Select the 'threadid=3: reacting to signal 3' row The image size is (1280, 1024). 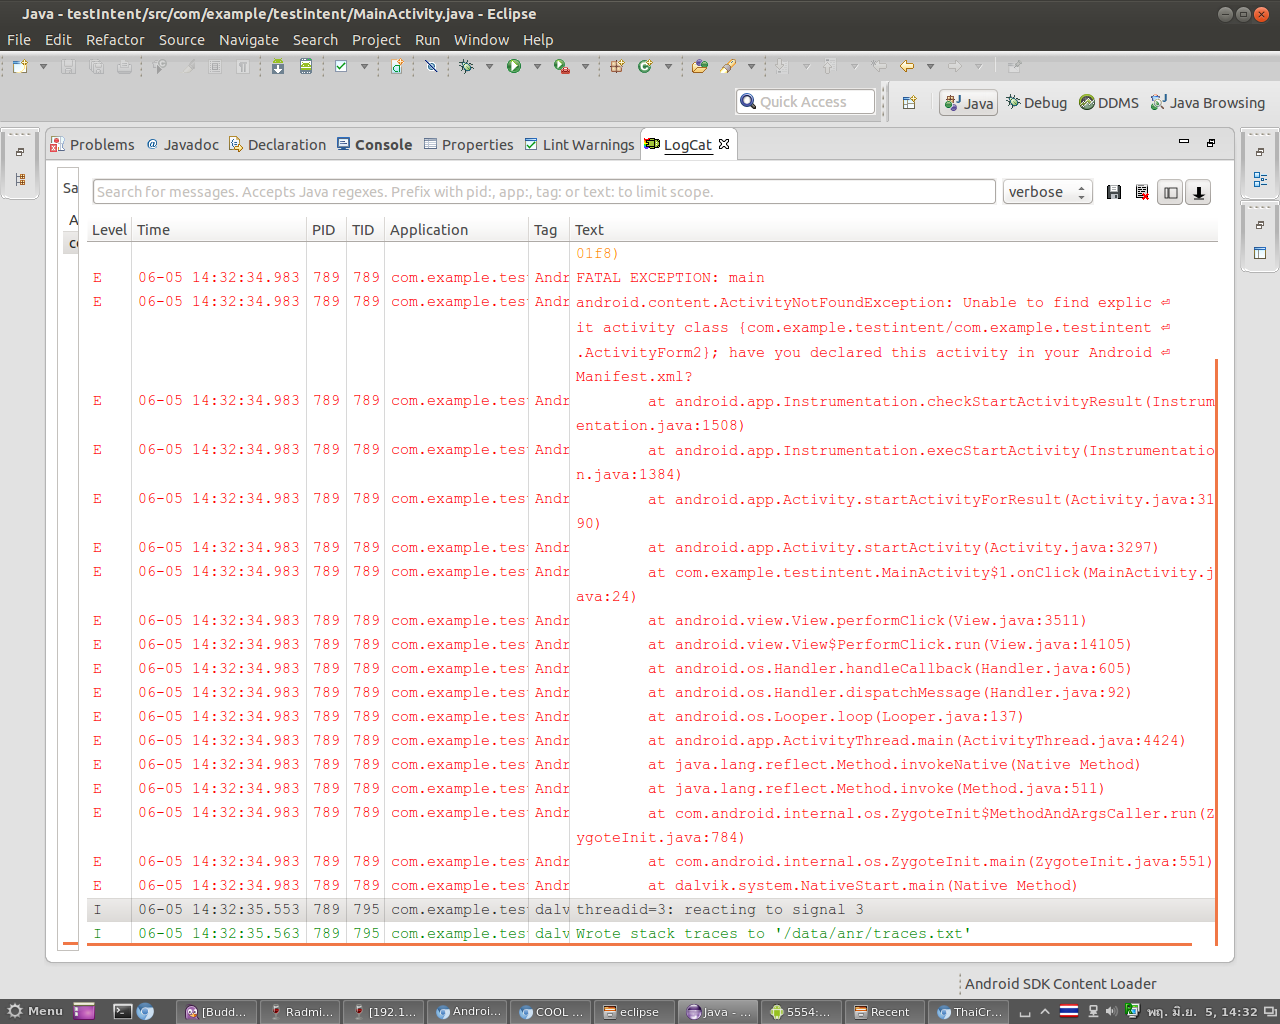(652, 910)
